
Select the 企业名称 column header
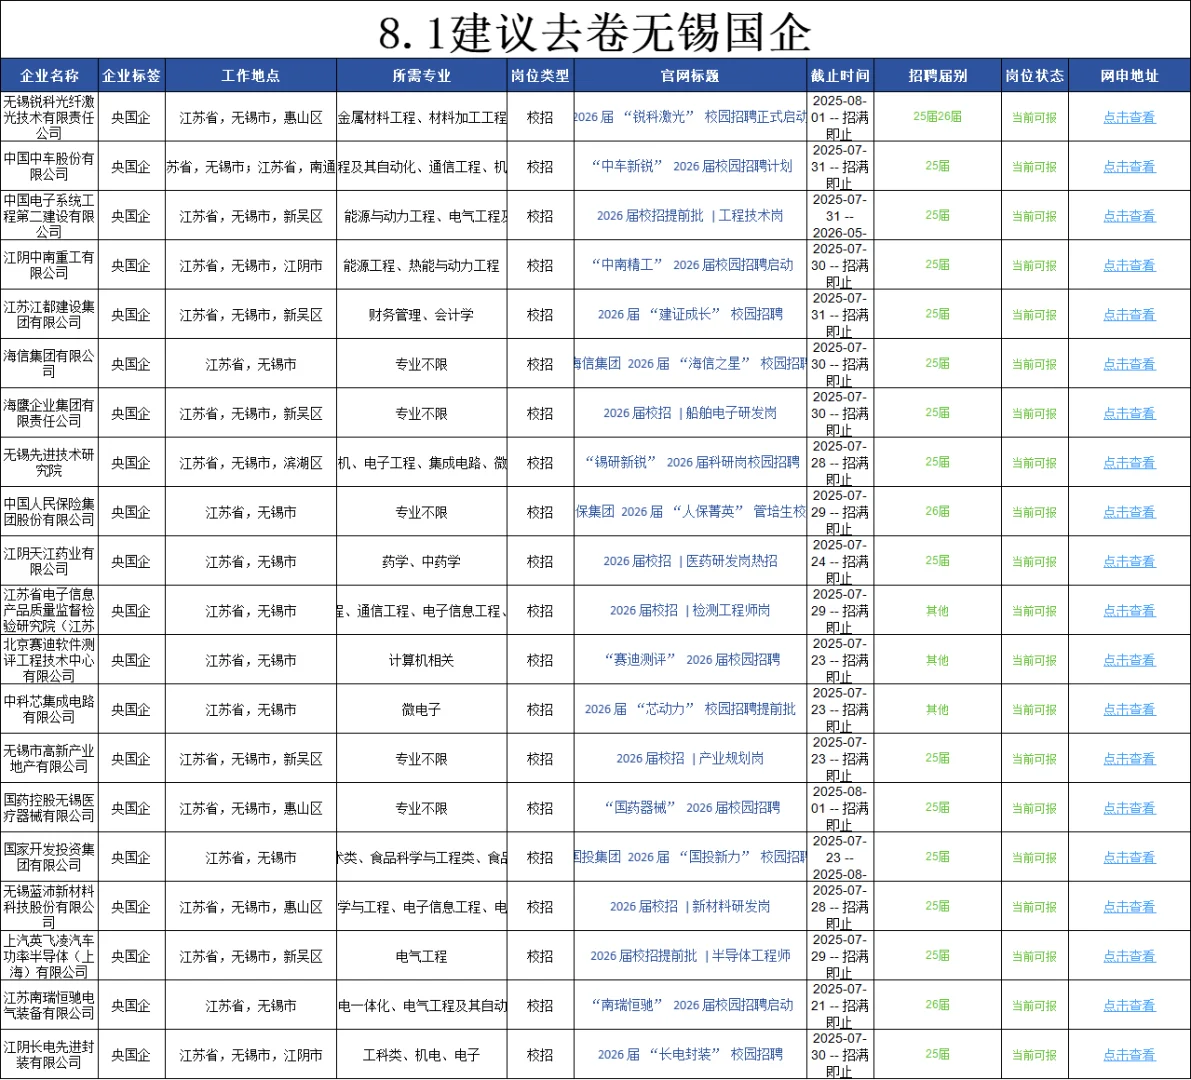click(x=49, y=75)
